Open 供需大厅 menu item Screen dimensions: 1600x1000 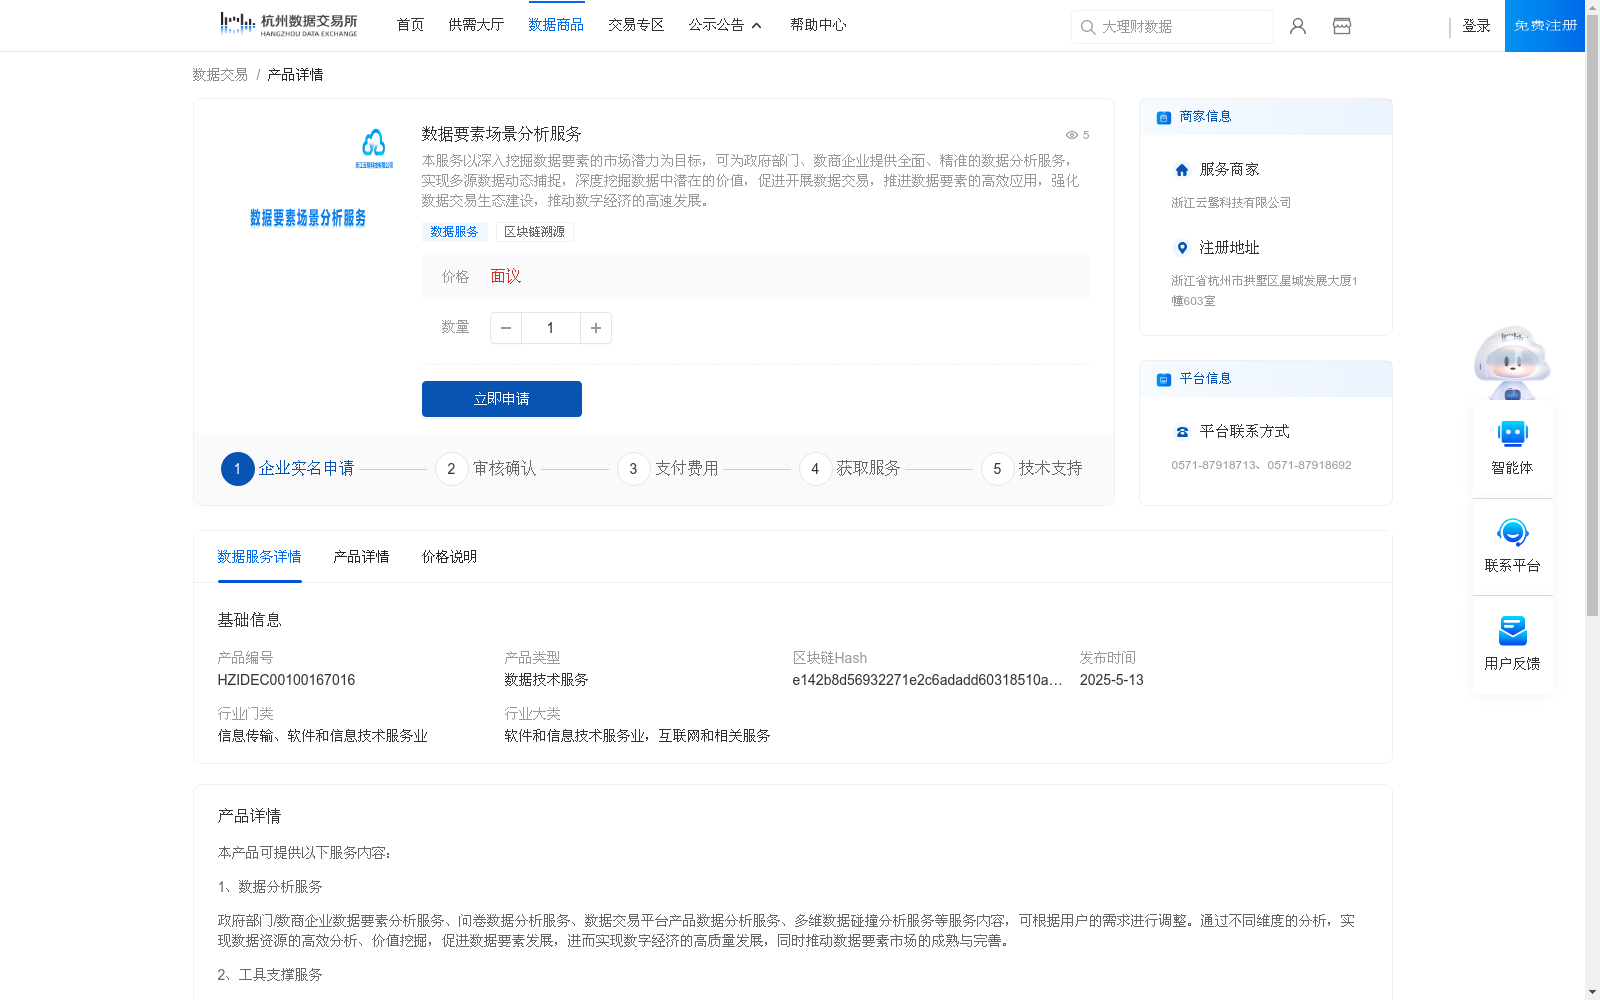coord(476,25)
